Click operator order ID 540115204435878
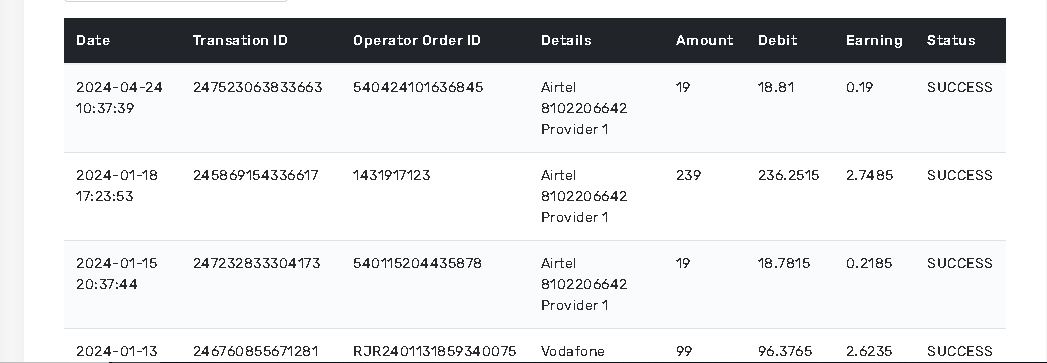The height and width of the screenshot is (363, 1047). [x=417, y=264]
